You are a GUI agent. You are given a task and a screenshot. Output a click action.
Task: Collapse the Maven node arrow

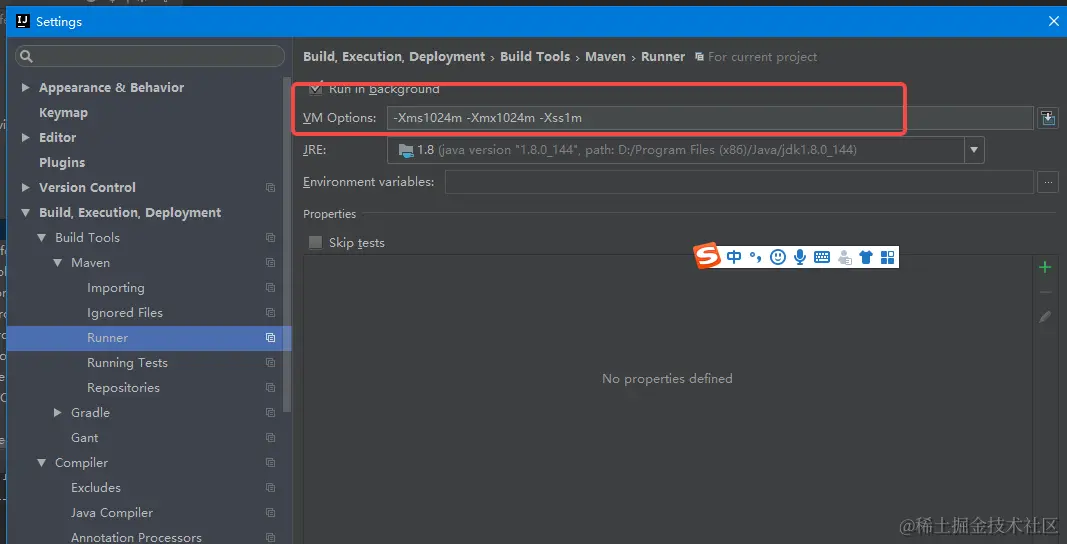click(58, 263)
